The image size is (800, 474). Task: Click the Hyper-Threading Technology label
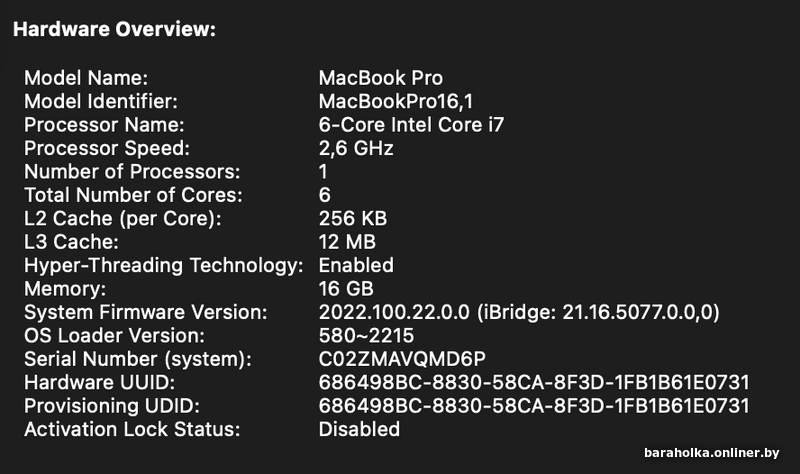pyautogui.click(x=163, y=265)
